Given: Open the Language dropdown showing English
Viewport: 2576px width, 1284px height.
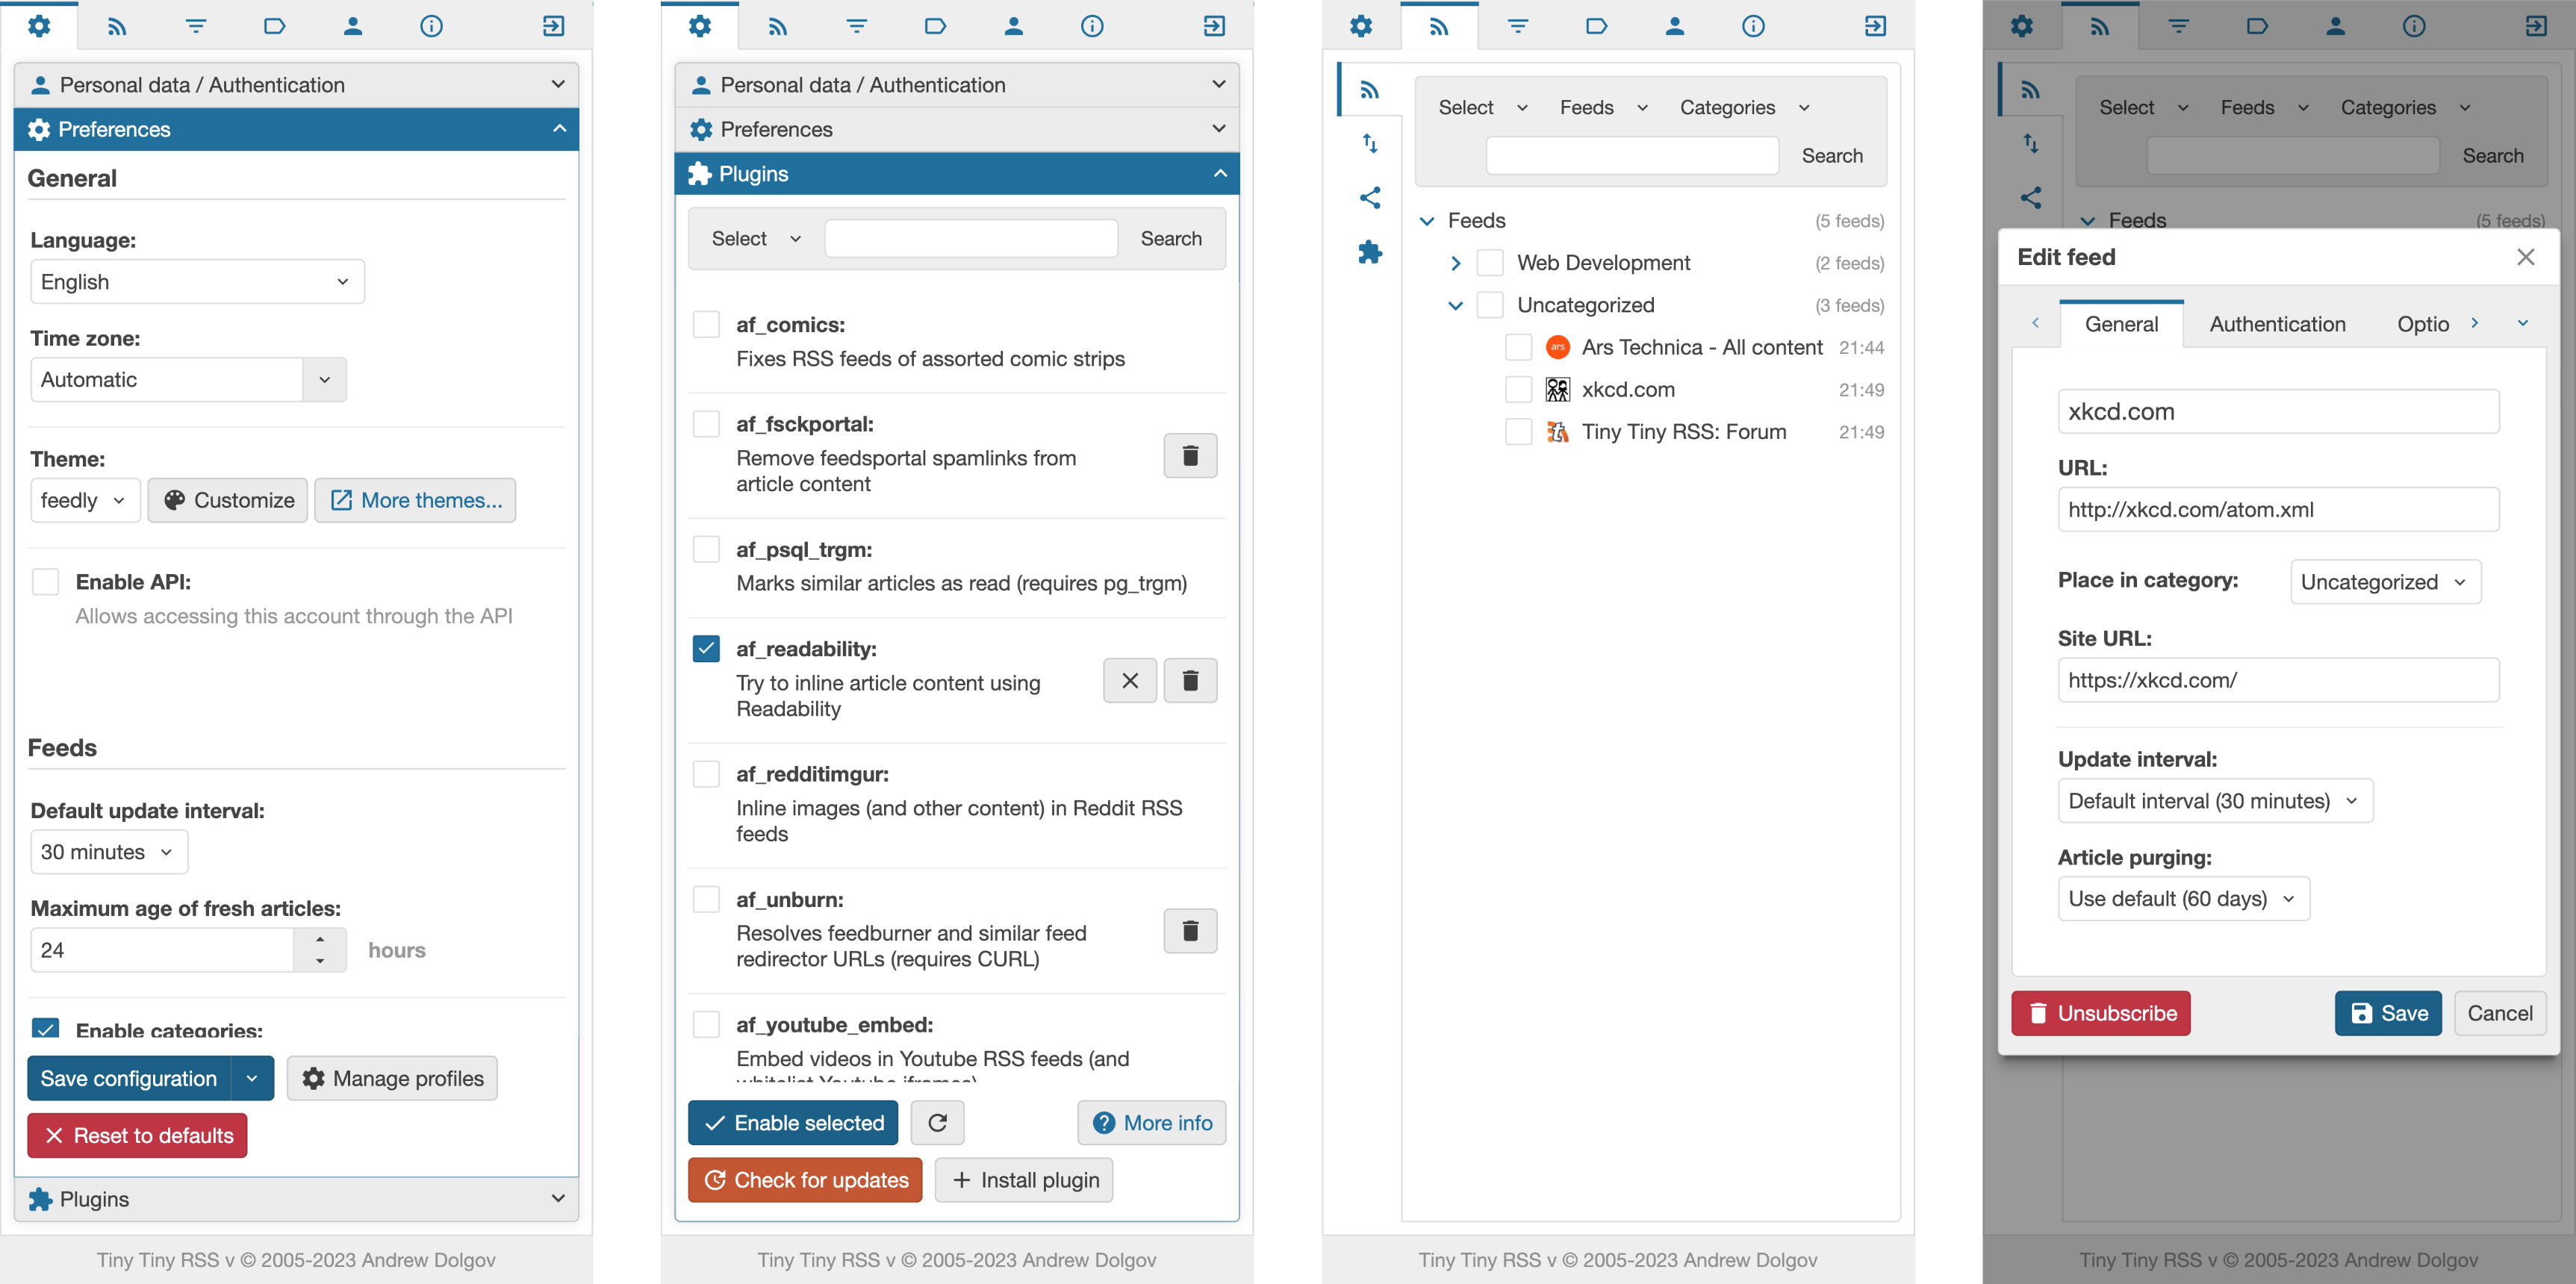Looking at the screenshot, I should click(x=197, y=282).
